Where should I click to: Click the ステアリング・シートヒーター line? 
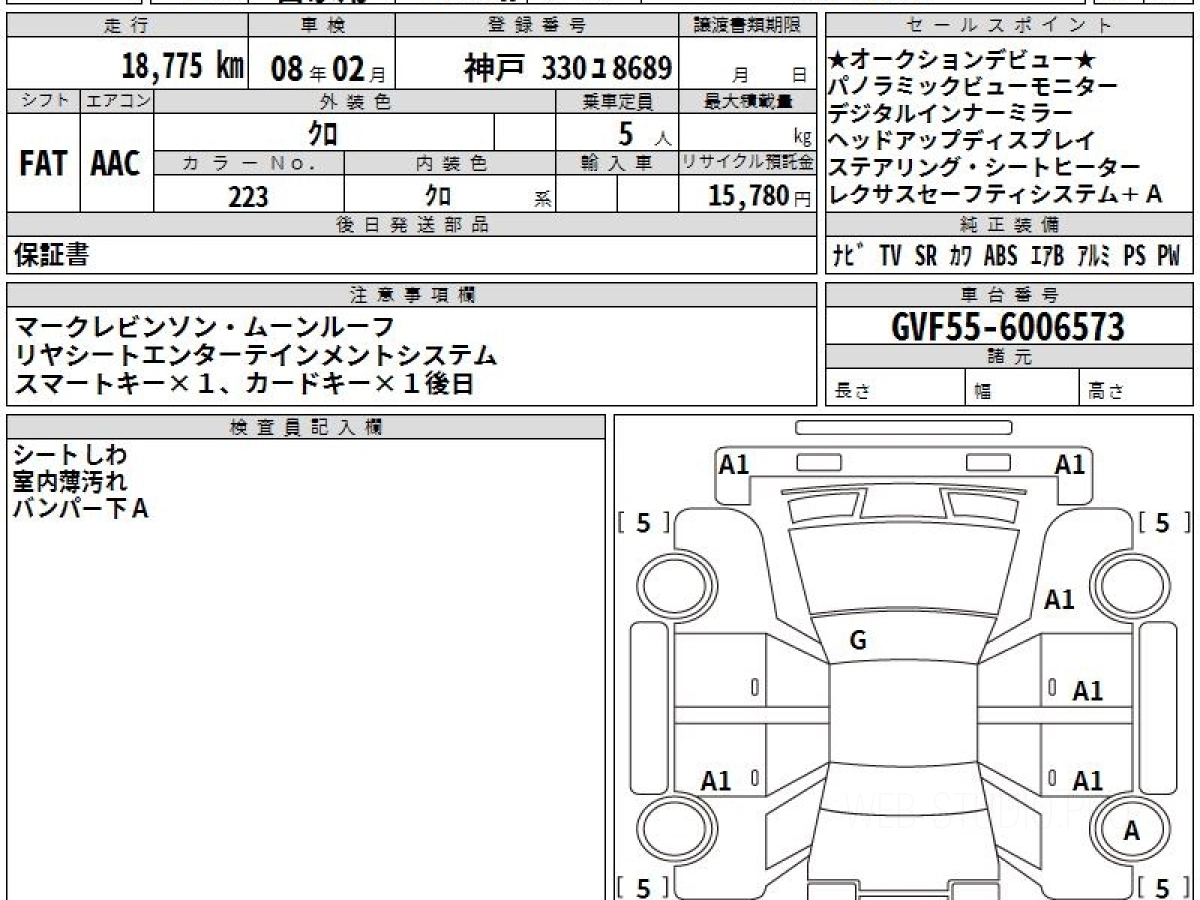(985, 168)
